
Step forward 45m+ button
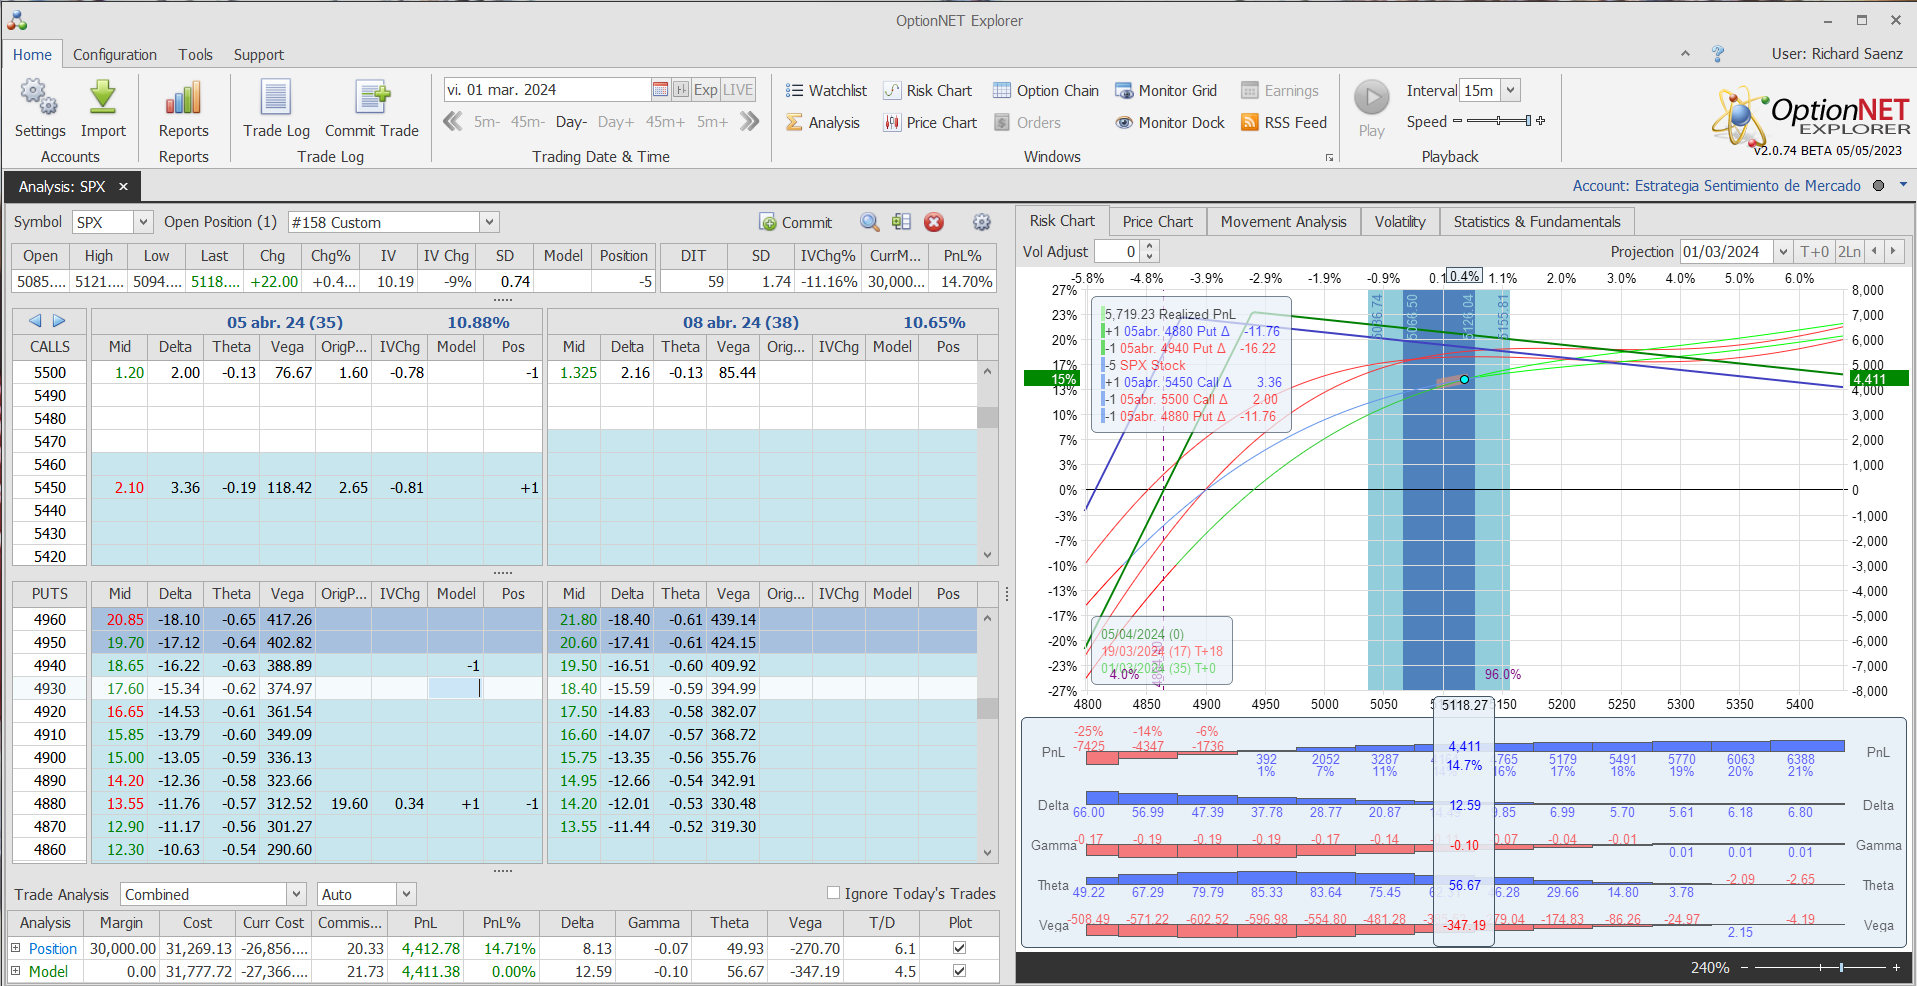coord(665,121)
